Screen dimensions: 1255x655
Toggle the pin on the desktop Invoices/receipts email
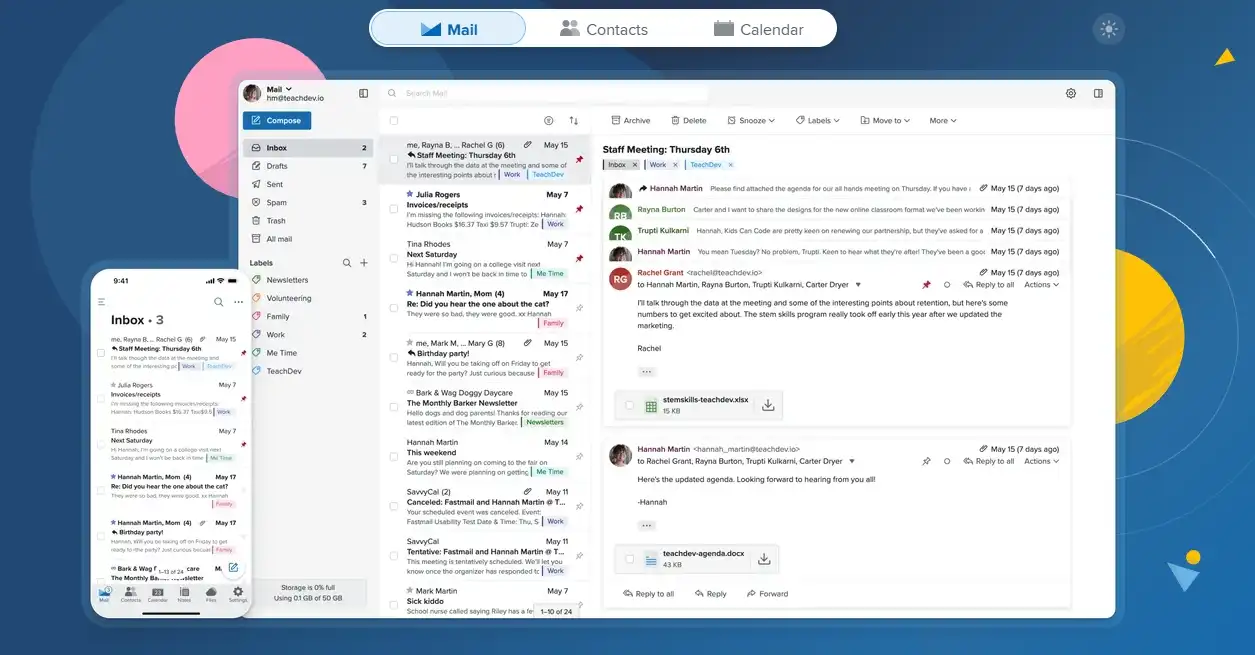pyautogui.click(x=579, y=209)
